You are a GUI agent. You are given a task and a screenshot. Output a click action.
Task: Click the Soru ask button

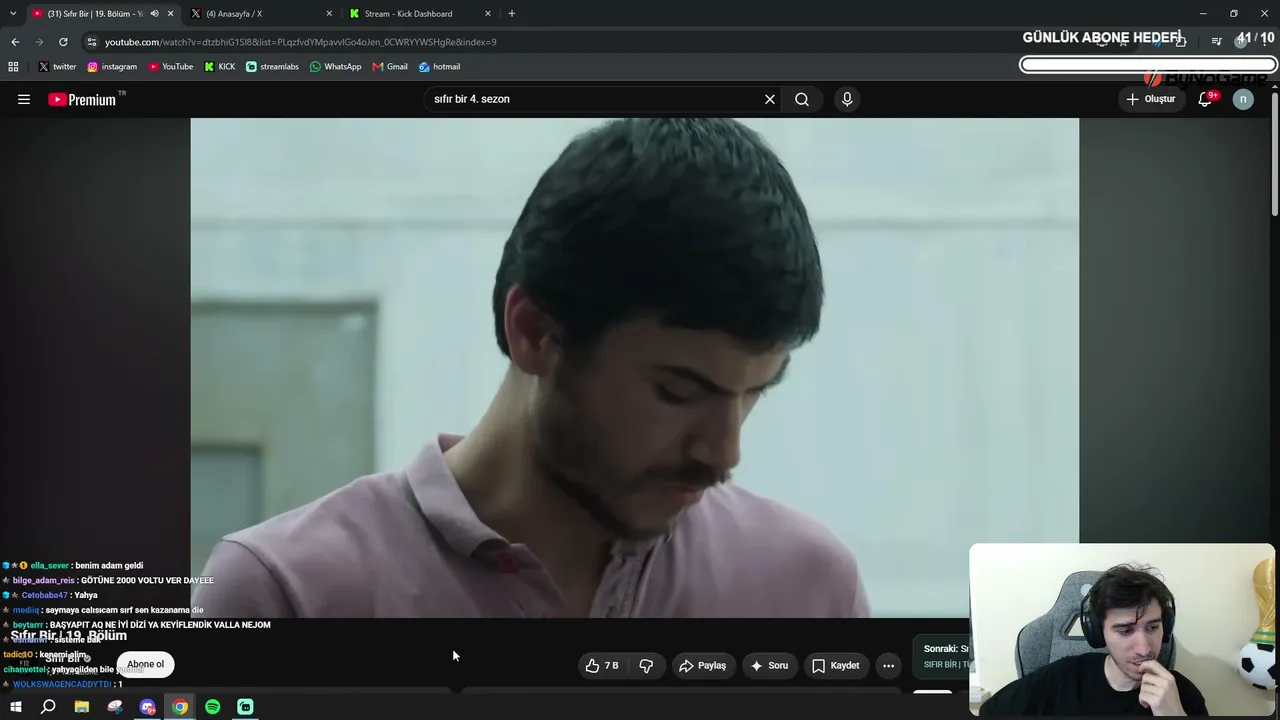click(x=769, y=665)
